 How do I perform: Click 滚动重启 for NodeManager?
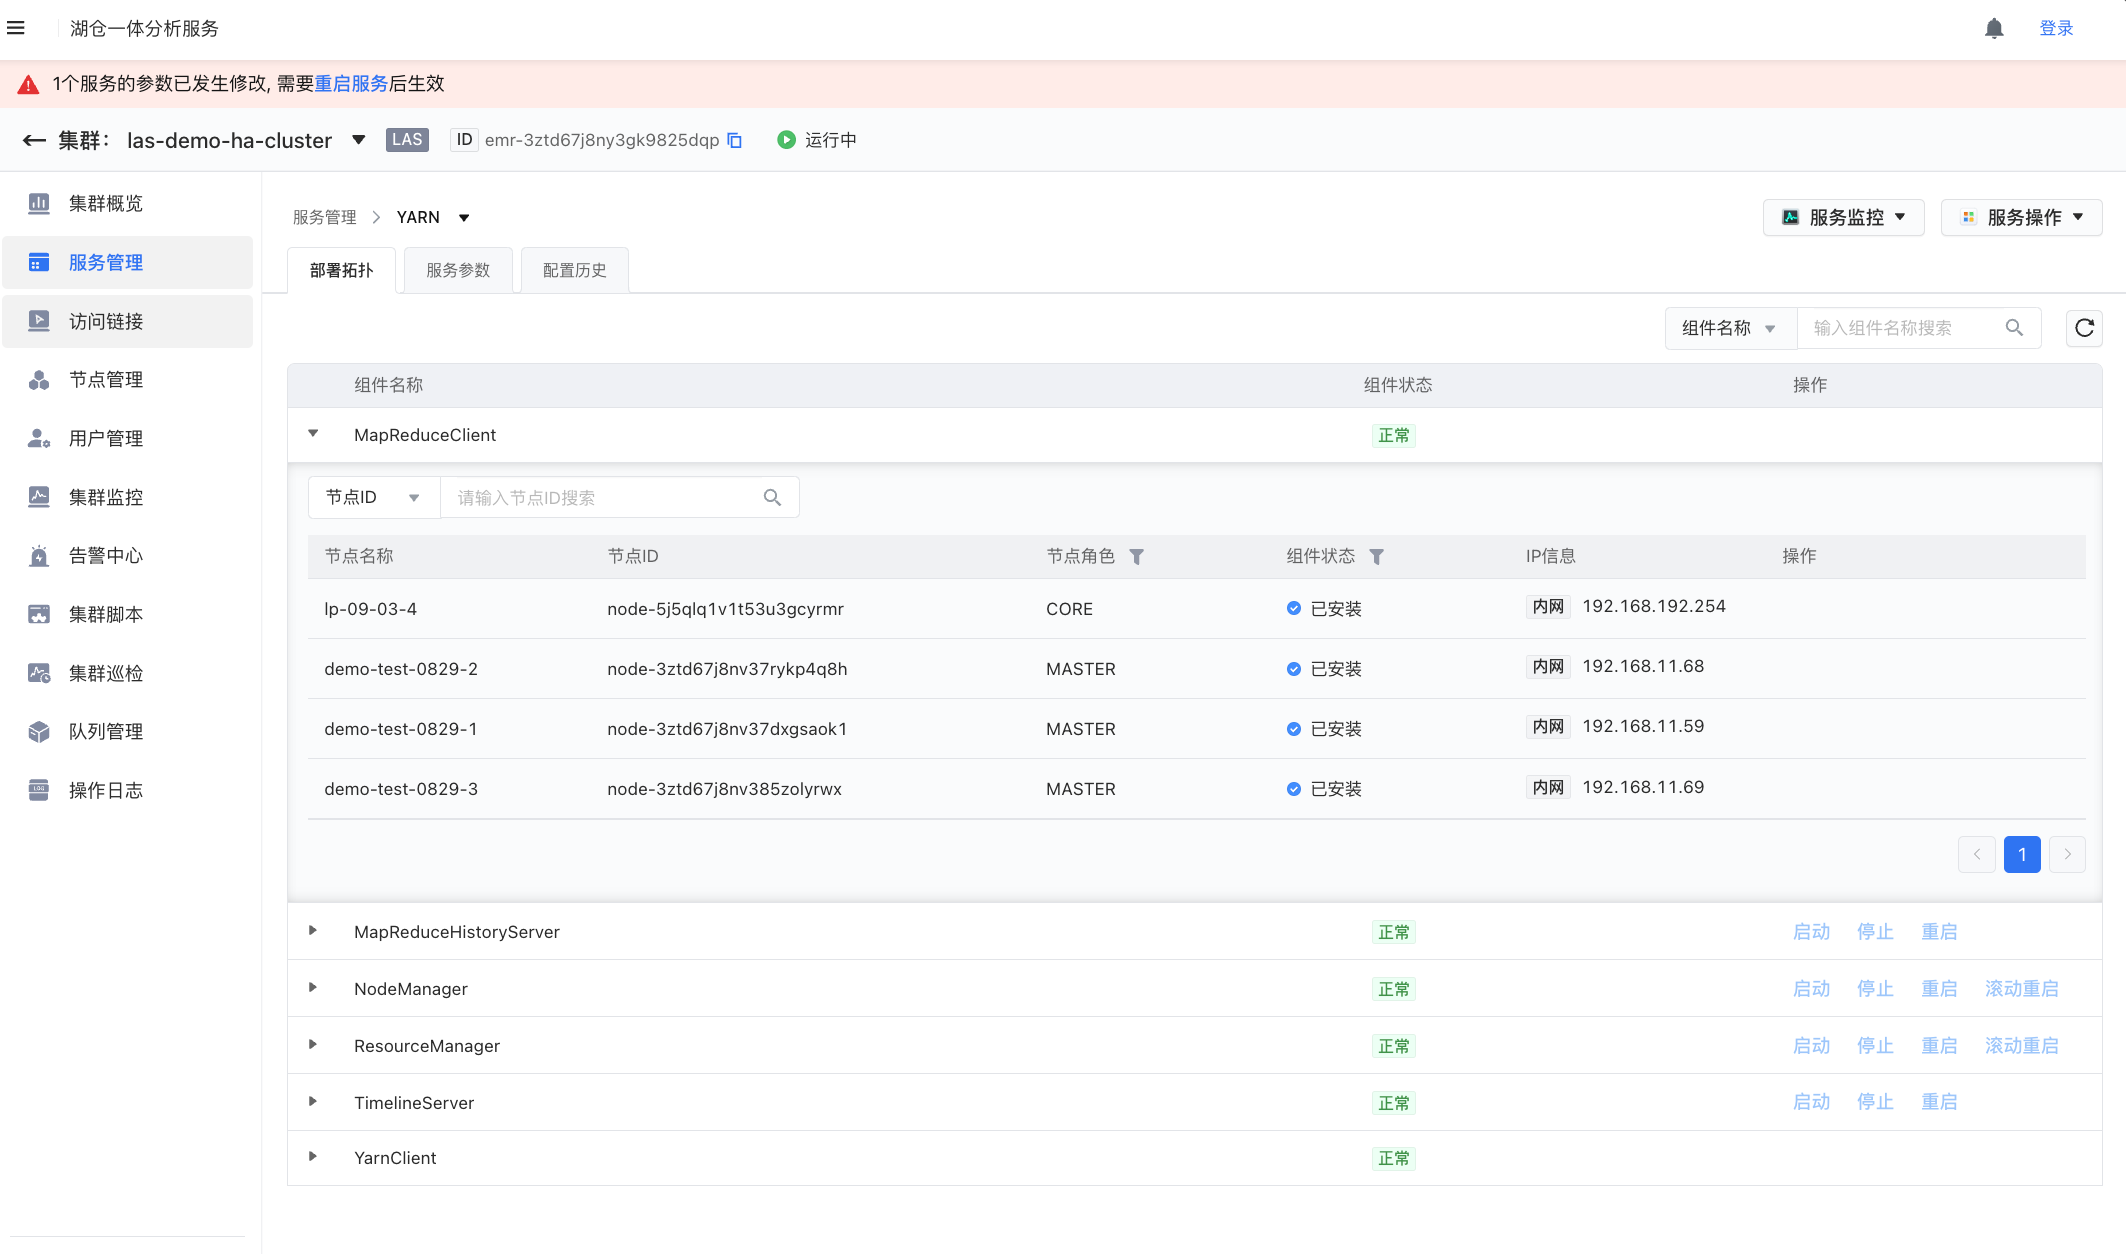(x=2021, y=989)
